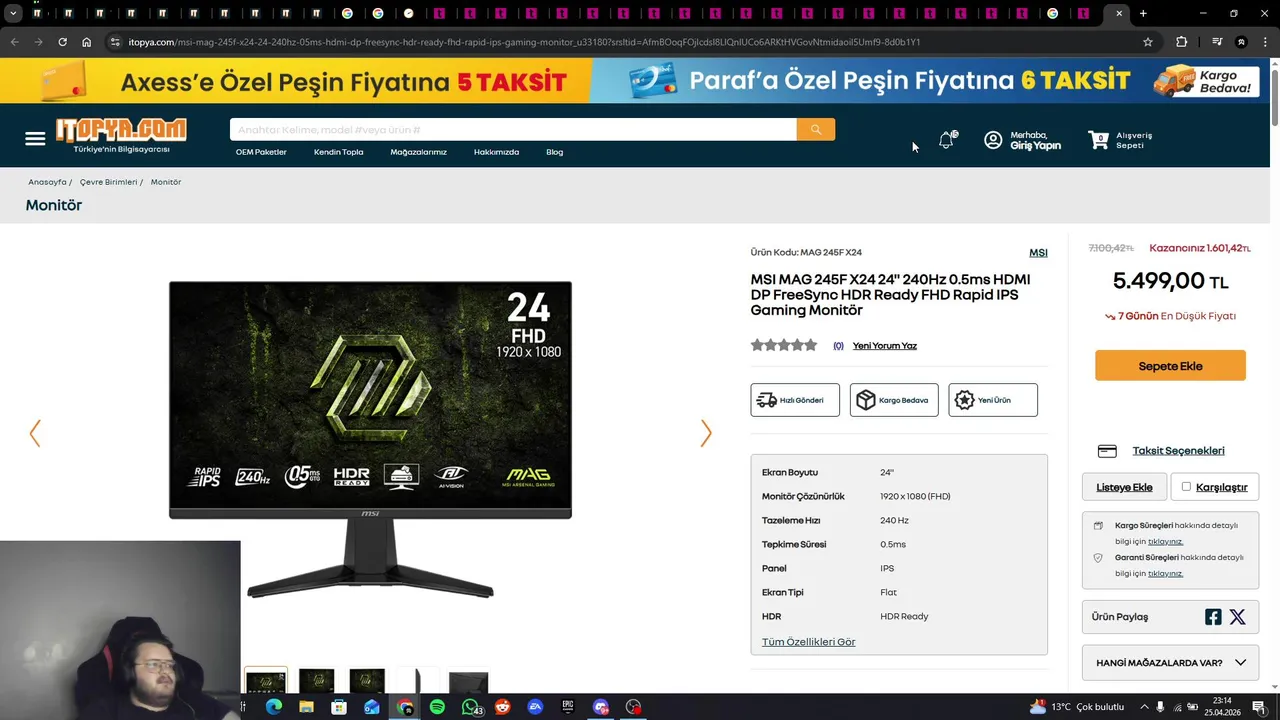
Task: Click the browser home button
Action: 87,42
